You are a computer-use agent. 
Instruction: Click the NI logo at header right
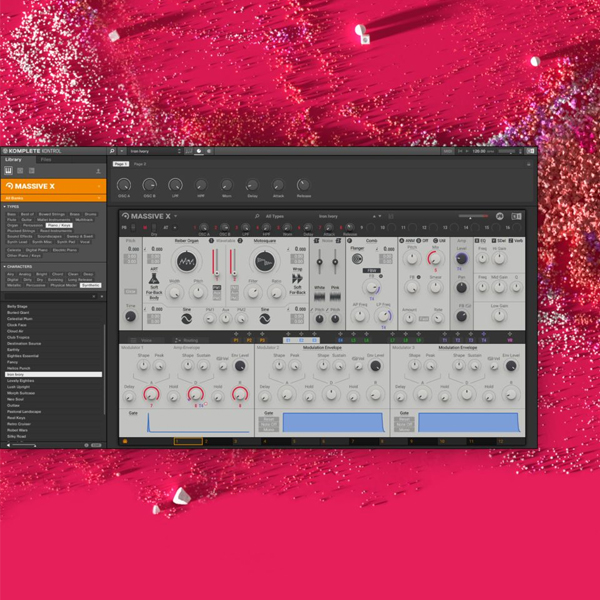[x=530, y=151]
